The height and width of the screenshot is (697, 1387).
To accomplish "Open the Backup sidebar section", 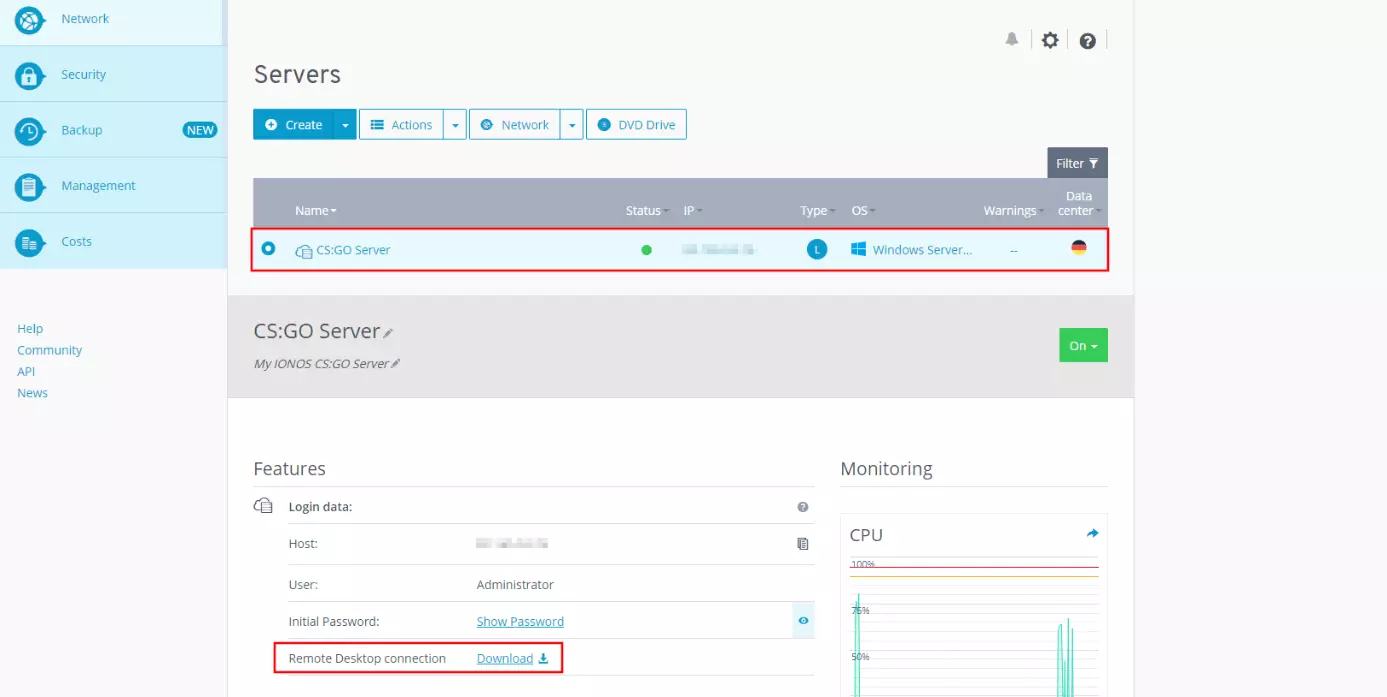I will [113, 130].
